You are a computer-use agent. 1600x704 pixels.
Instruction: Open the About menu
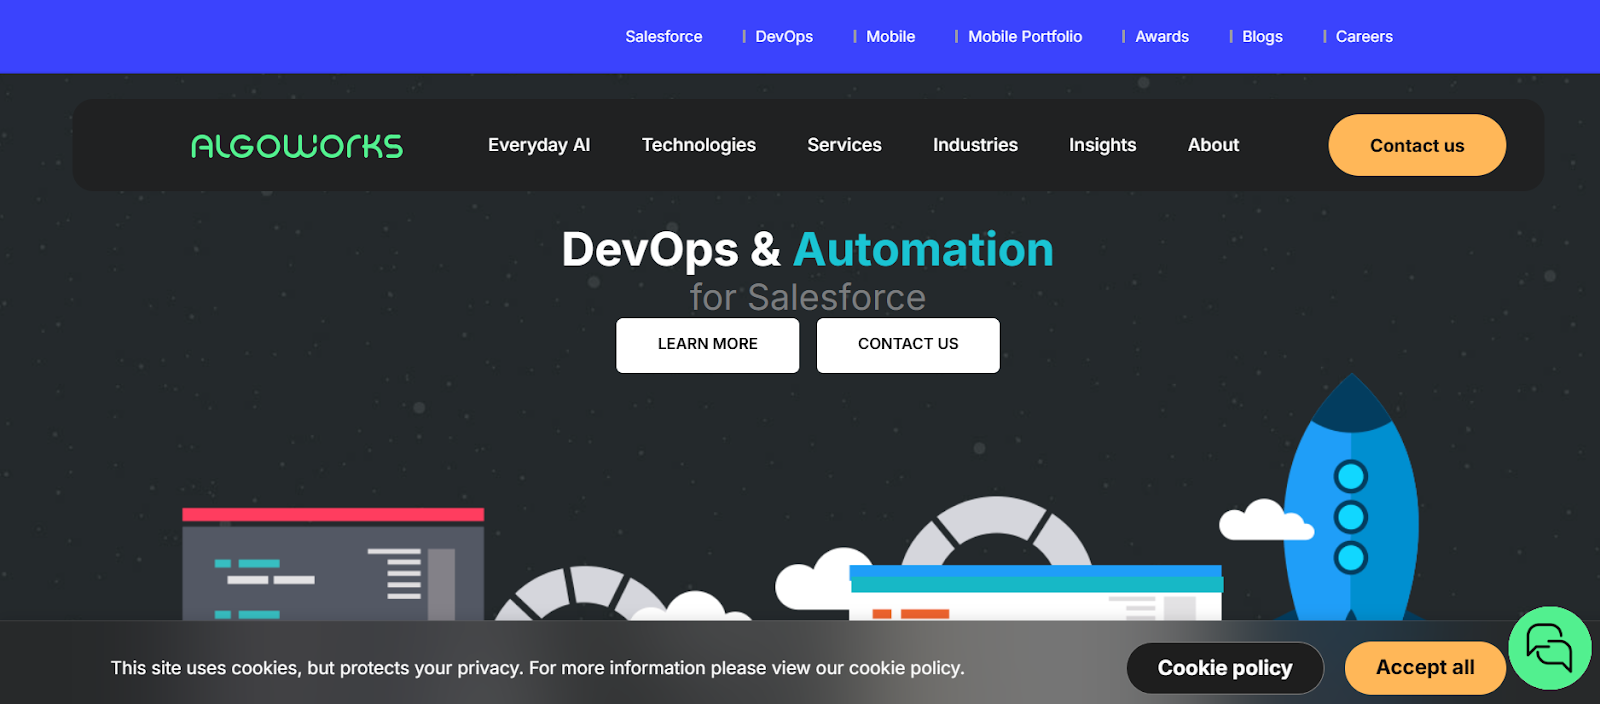(1213, 145)
